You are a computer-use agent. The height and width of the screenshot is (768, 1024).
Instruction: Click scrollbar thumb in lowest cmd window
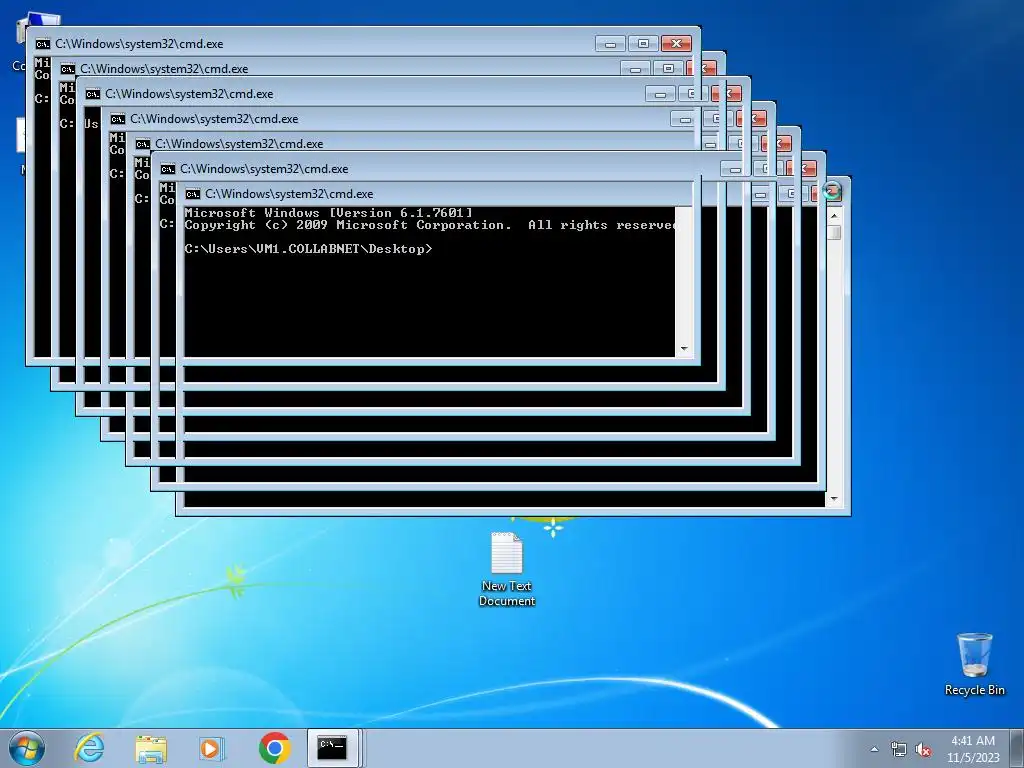coord(834,232)
